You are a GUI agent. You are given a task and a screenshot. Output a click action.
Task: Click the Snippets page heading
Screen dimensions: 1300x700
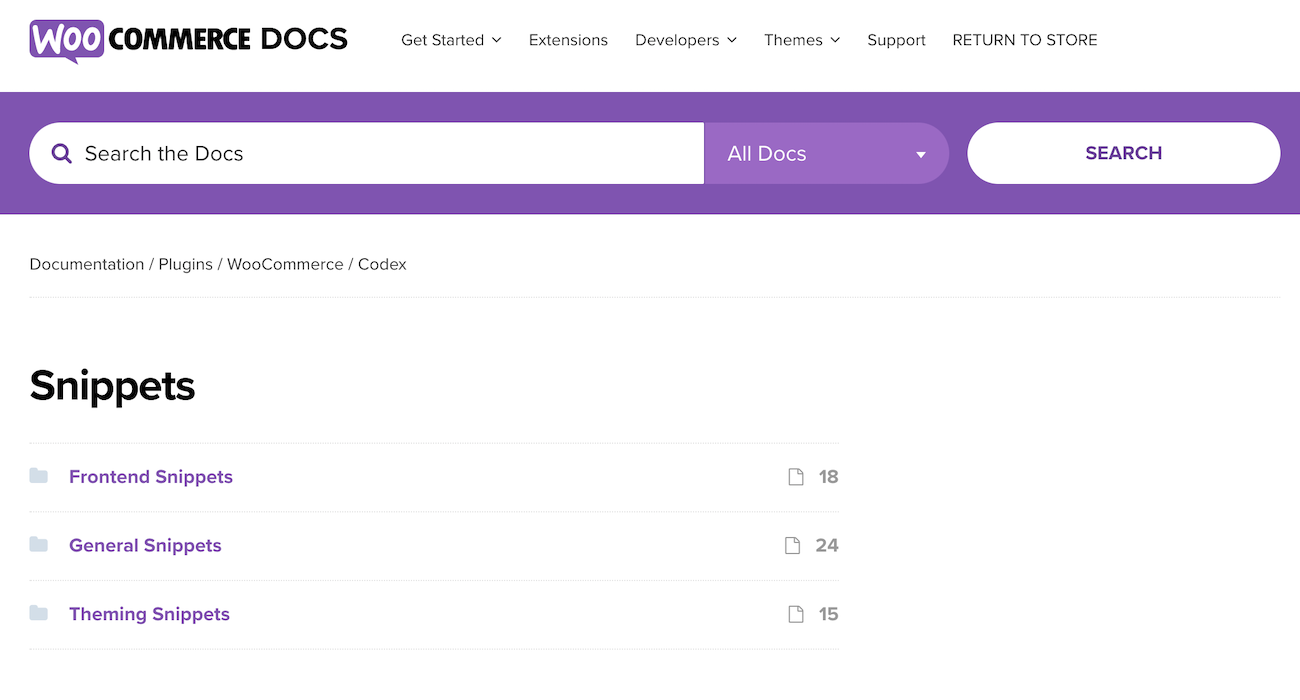113,386
